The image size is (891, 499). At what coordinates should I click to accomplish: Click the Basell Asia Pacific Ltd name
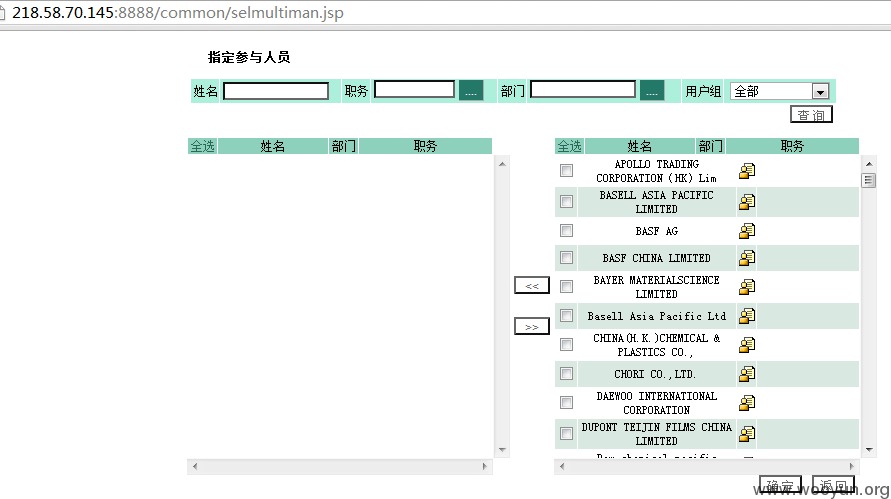[x=656, y=316]
